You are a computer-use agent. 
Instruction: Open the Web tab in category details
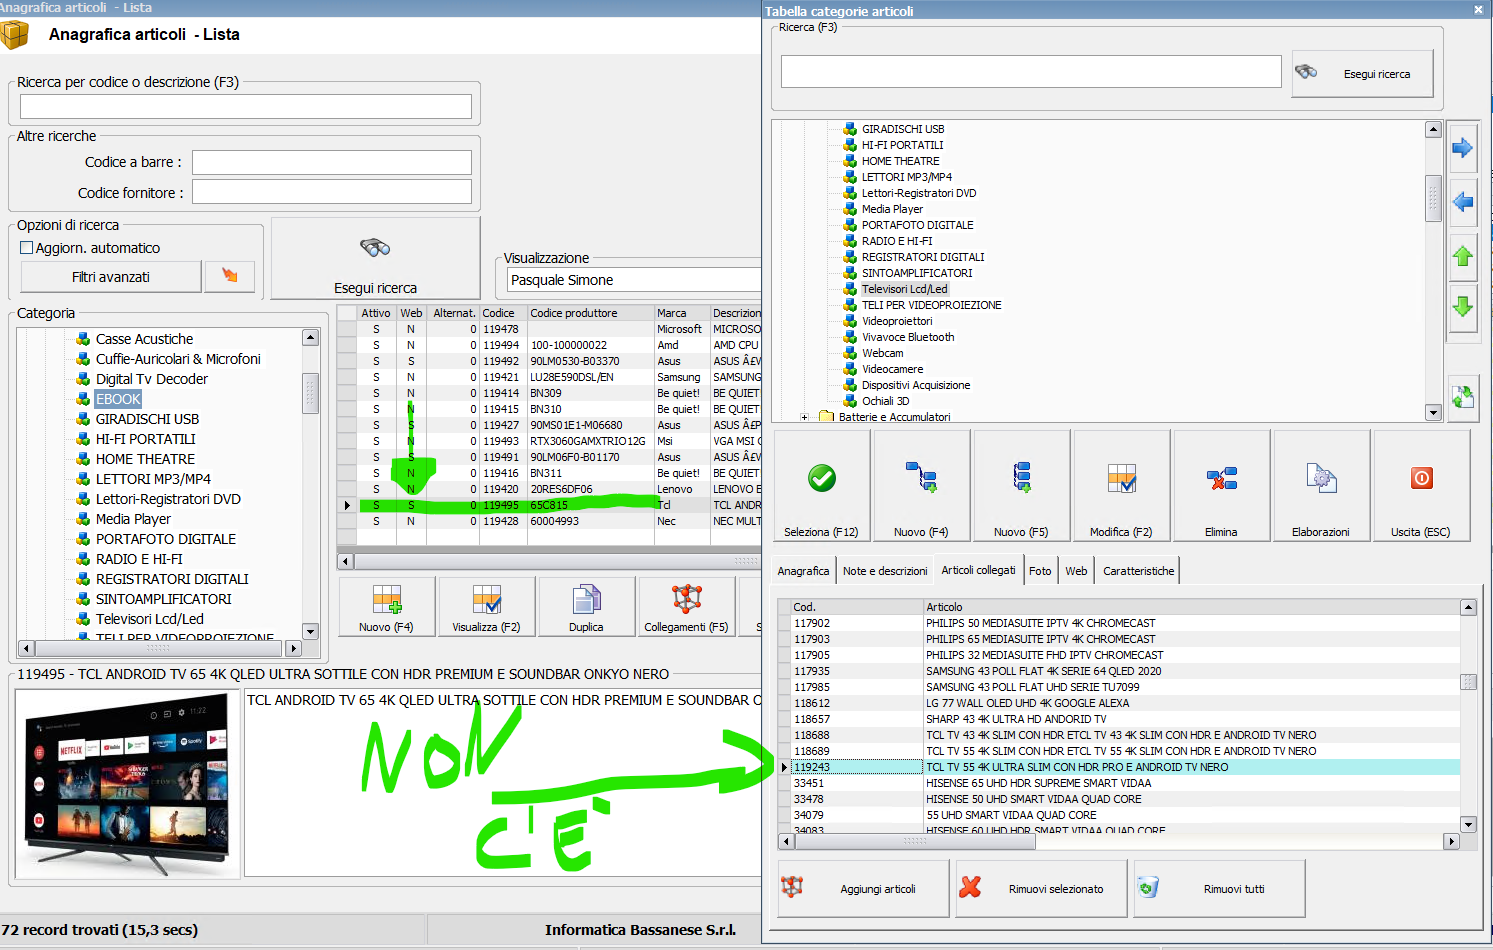[1076, 571]
